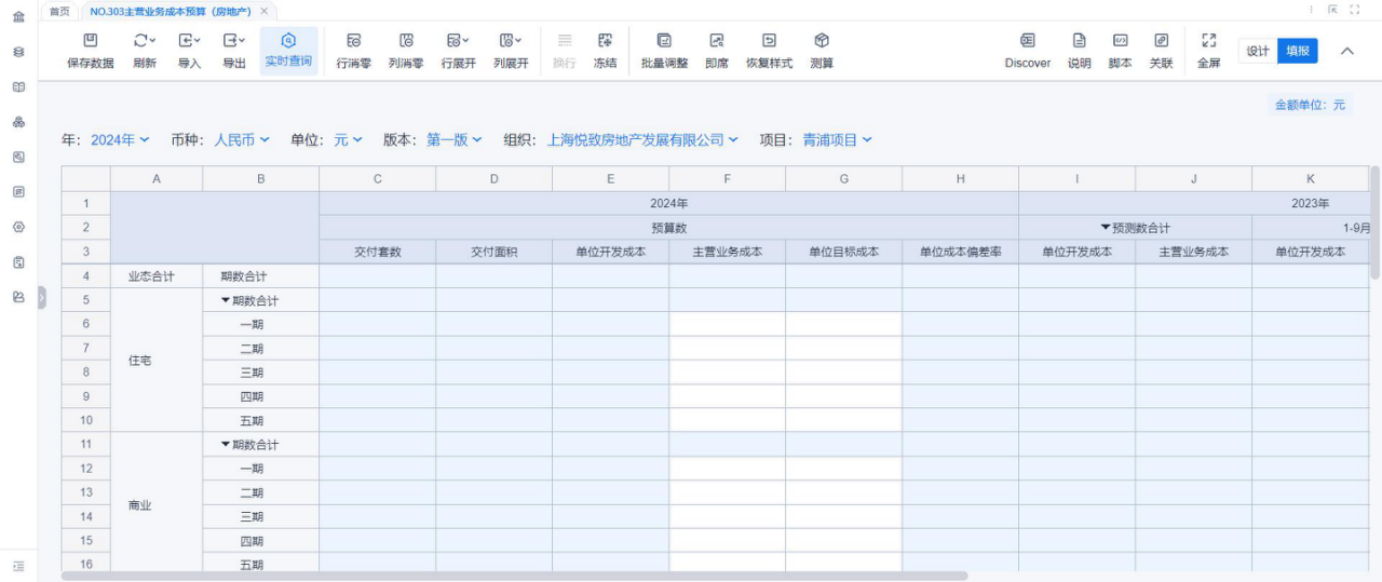This screenshot has height=582, width=1382.
Task: Select the 住宅 一期 主营业务成本 cell
Action: coord(727,324)
